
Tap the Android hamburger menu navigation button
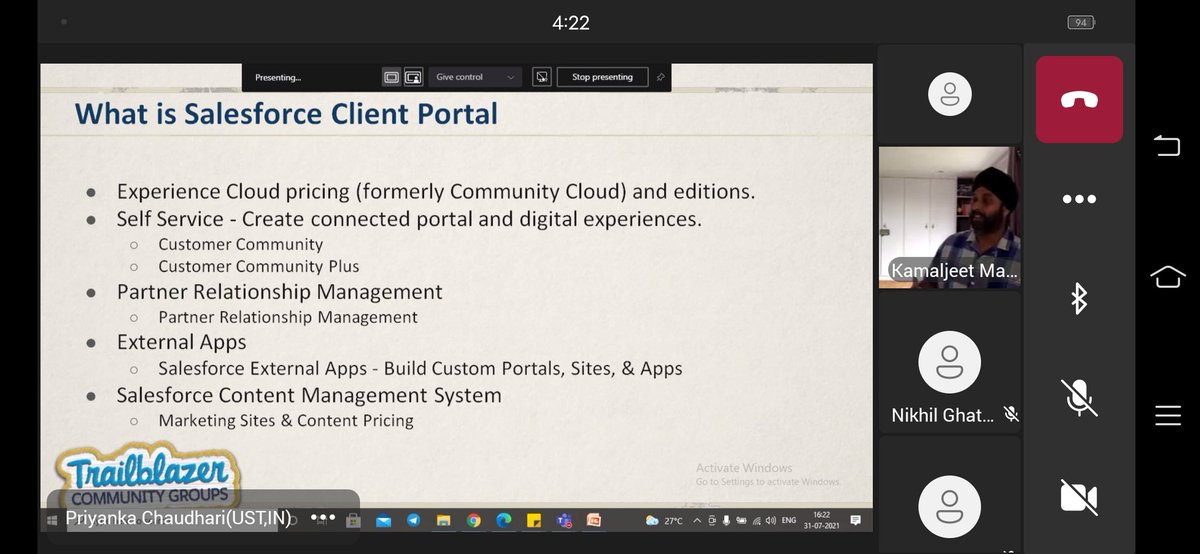coord(1167,415)
